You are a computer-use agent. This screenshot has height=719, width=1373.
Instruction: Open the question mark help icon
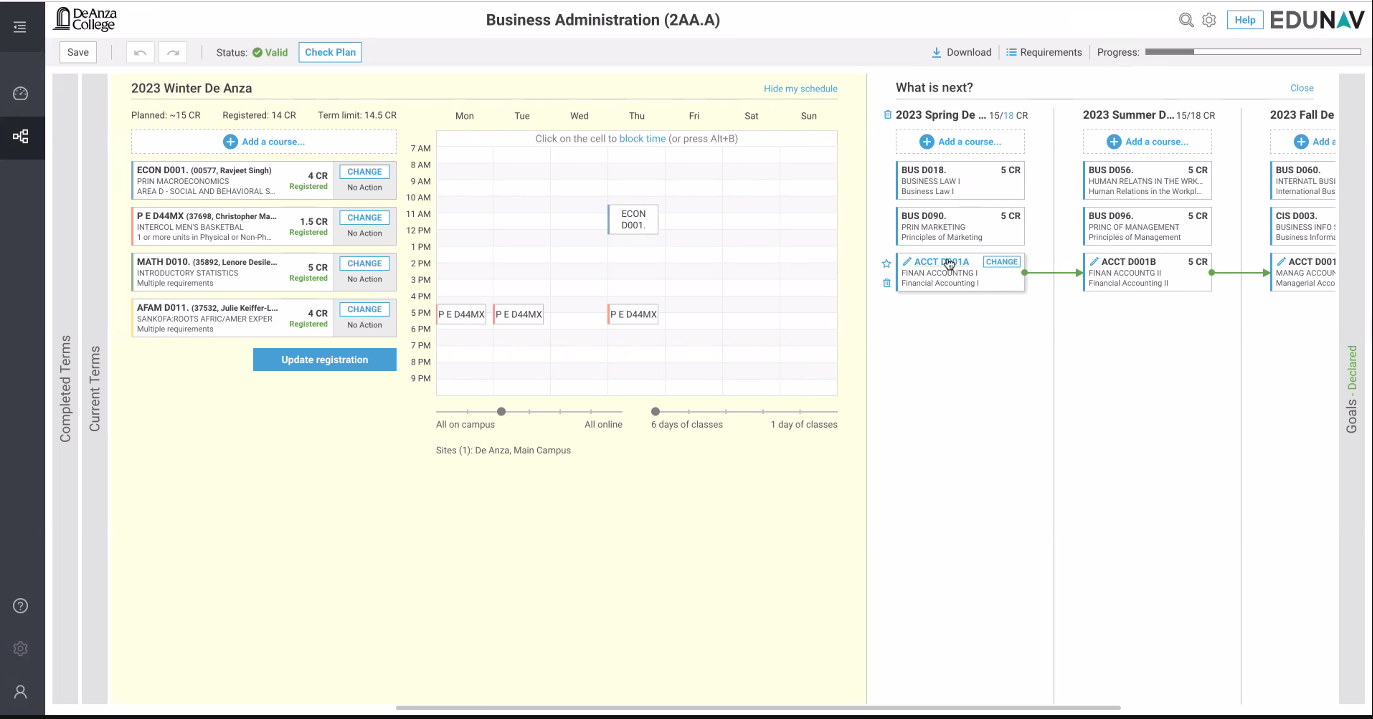(20, 606)
